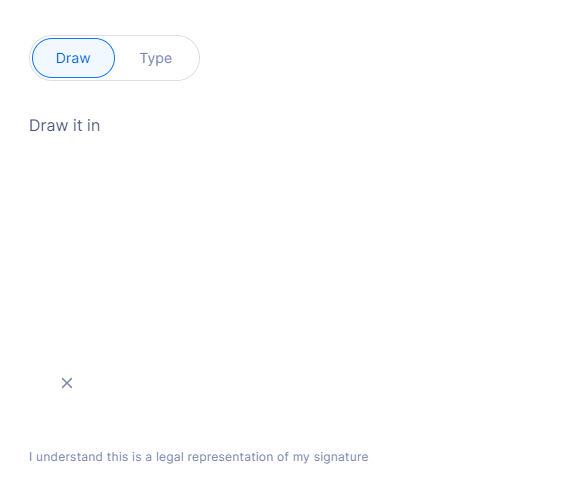
Task: Click inside the blank signature drawing canvas
Action: pos(288,286)
